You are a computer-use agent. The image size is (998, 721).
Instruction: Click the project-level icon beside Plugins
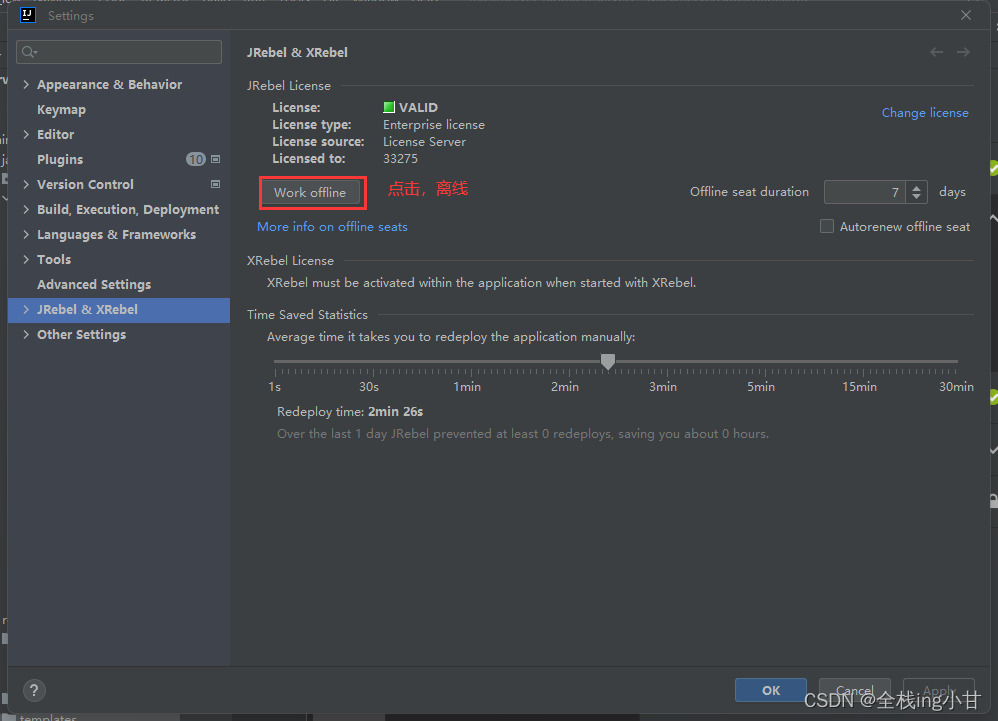coord(216,159)
